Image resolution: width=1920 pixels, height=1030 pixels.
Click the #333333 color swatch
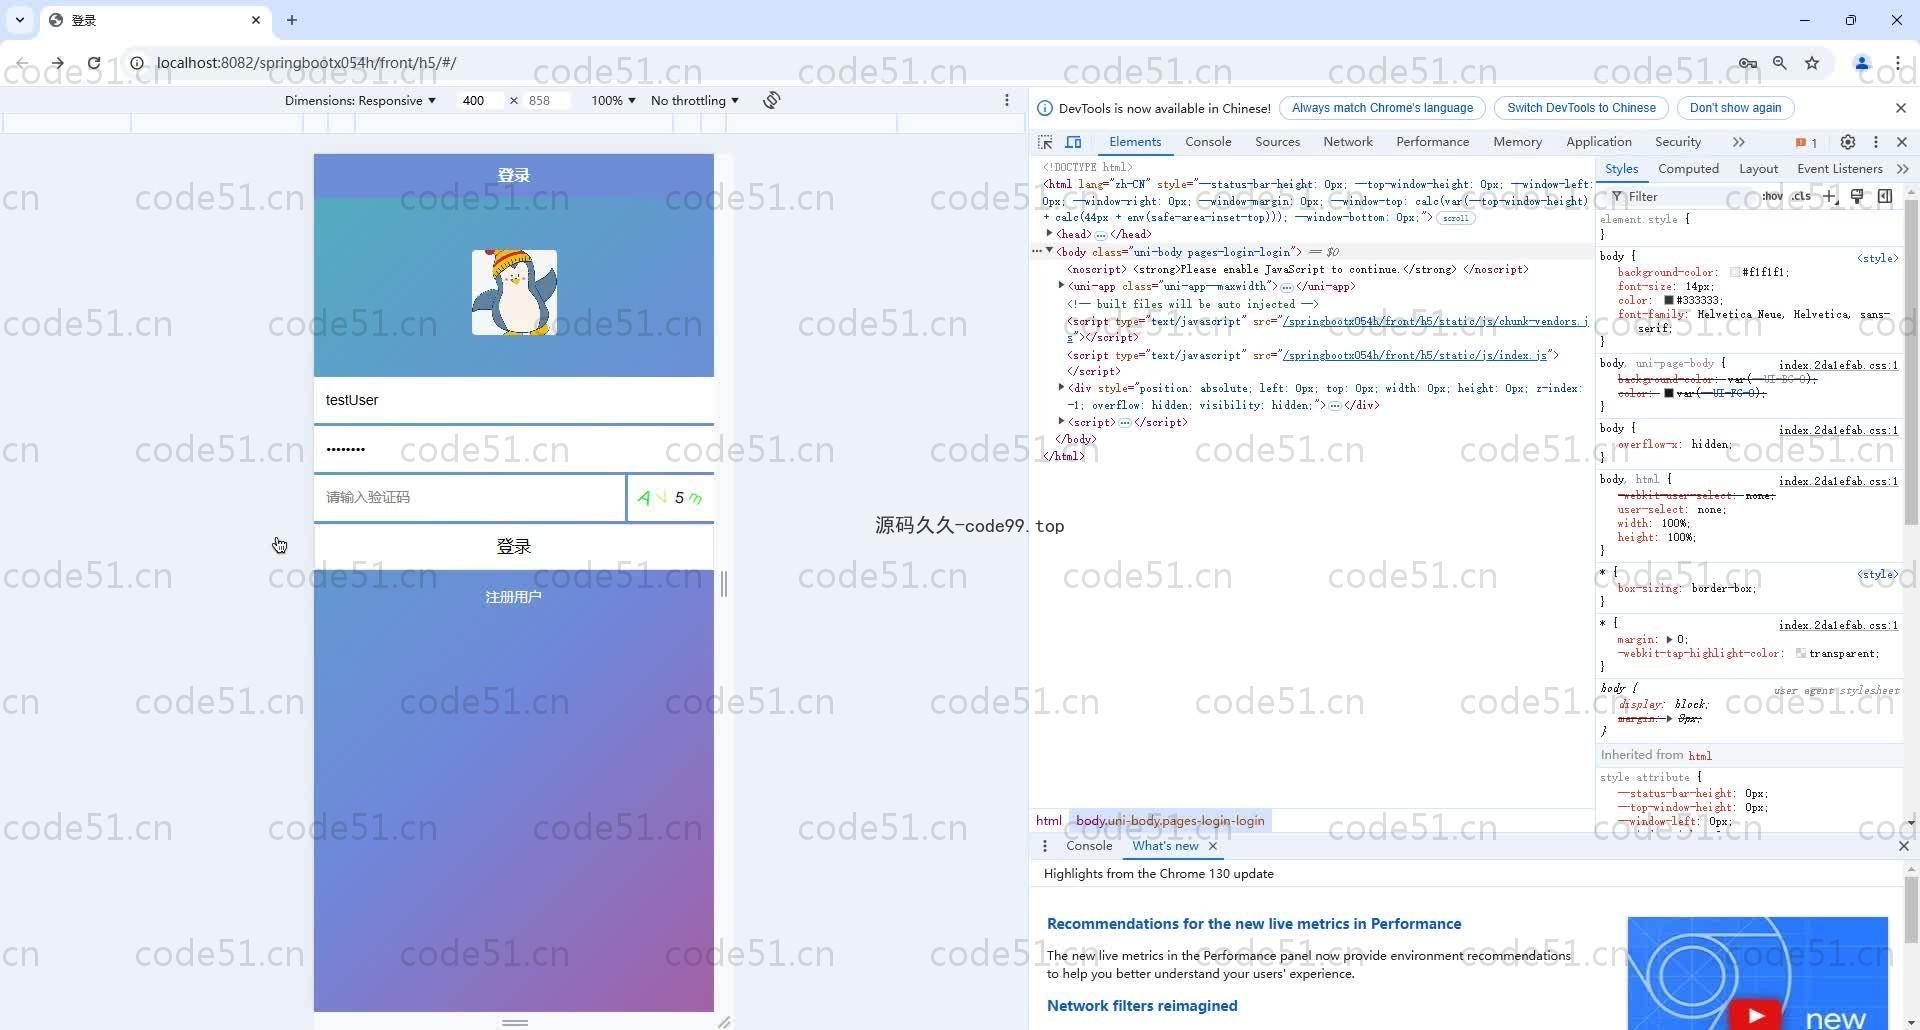[x=1669, y=300]
